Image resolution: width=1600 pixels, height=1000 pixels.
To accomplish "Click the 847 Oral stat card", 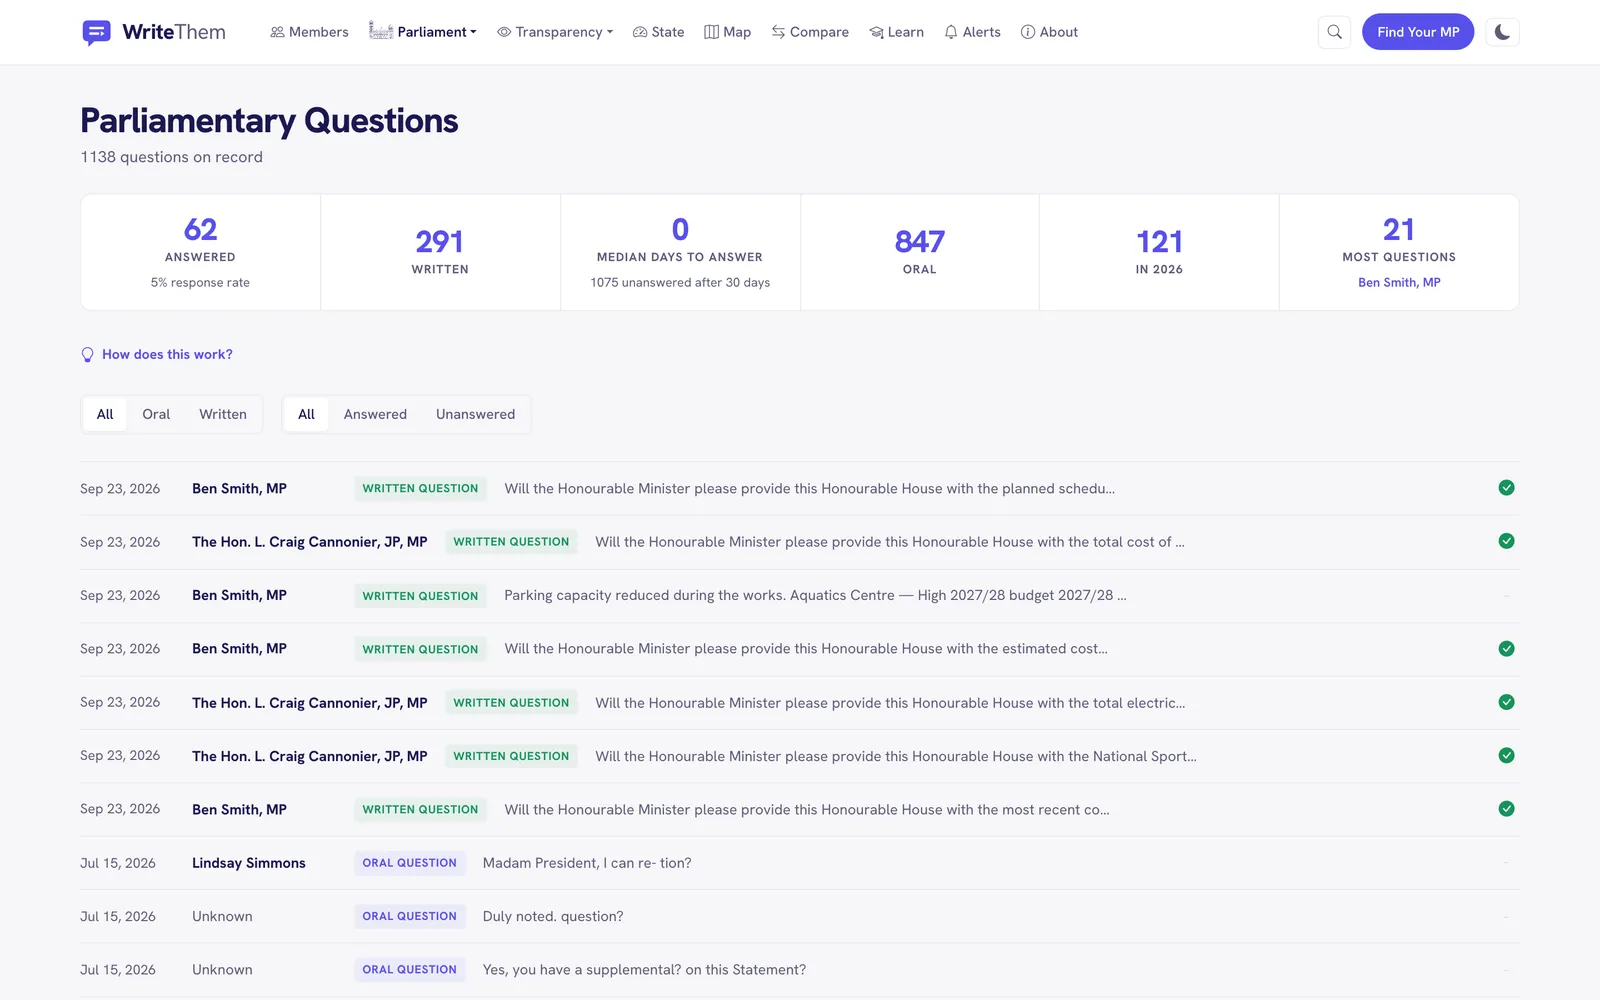I will point(920,252).
